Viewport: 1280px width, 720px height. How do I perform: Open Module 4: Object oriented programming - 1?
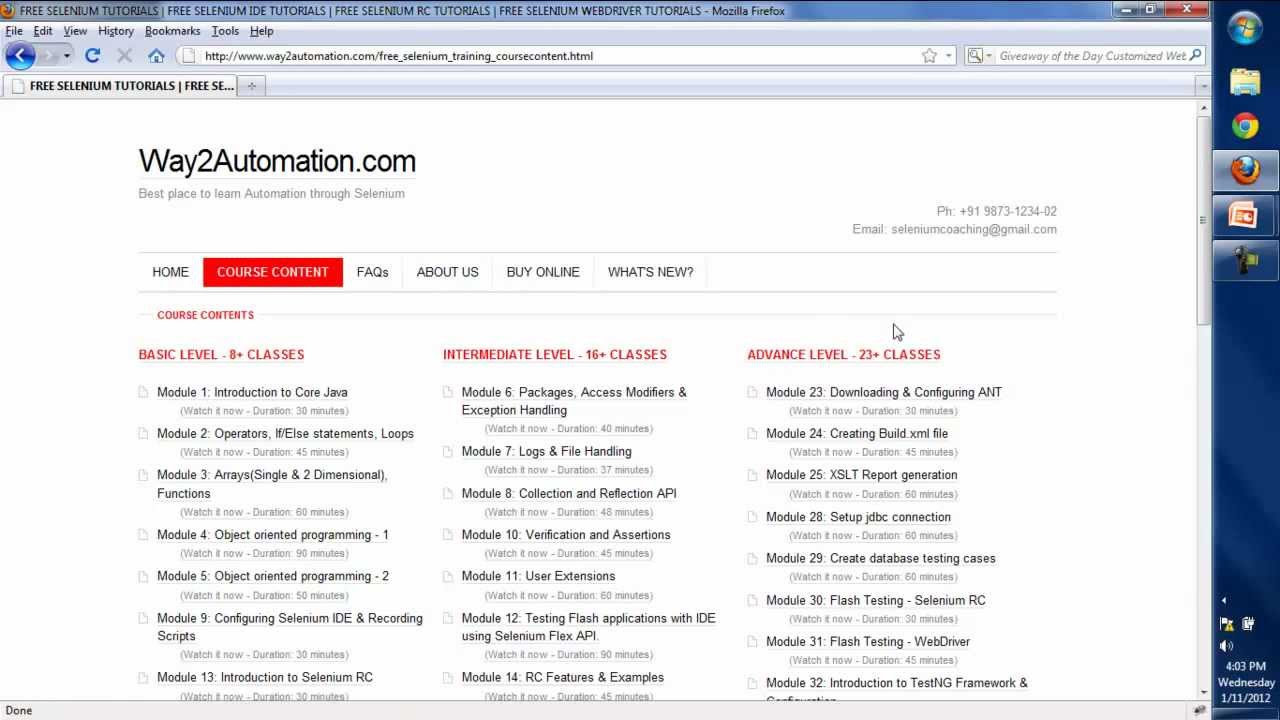pyautogui.click(x=273, y=535)
